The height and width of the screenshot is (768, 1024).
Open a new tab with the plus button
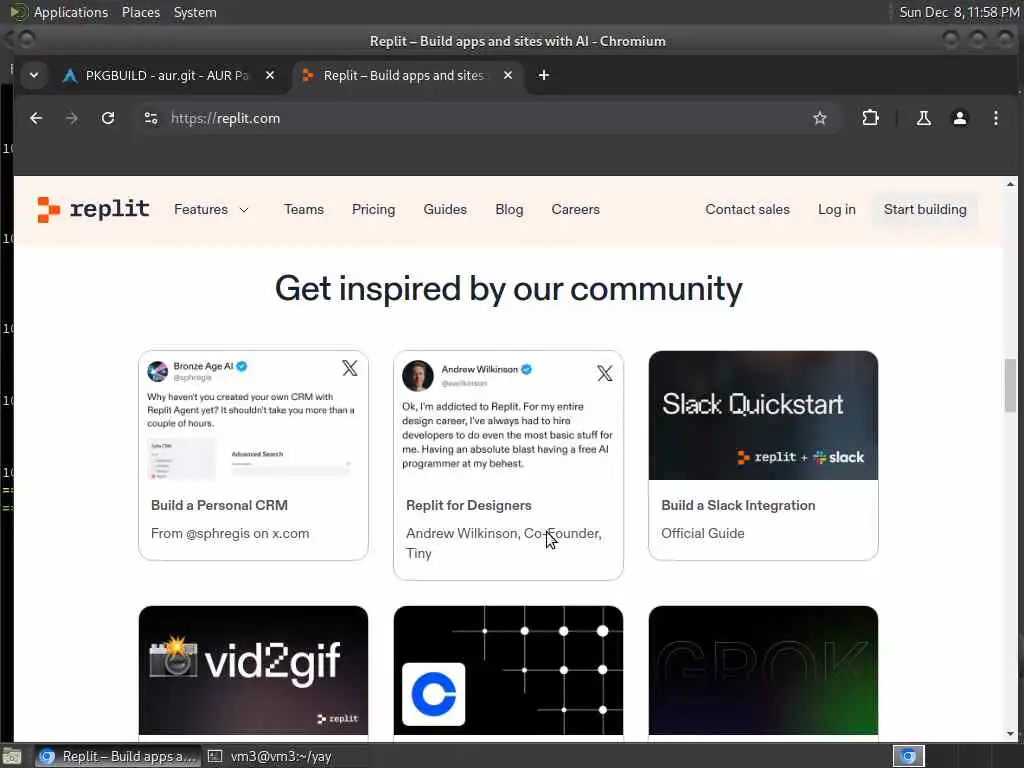click(543, 75)
